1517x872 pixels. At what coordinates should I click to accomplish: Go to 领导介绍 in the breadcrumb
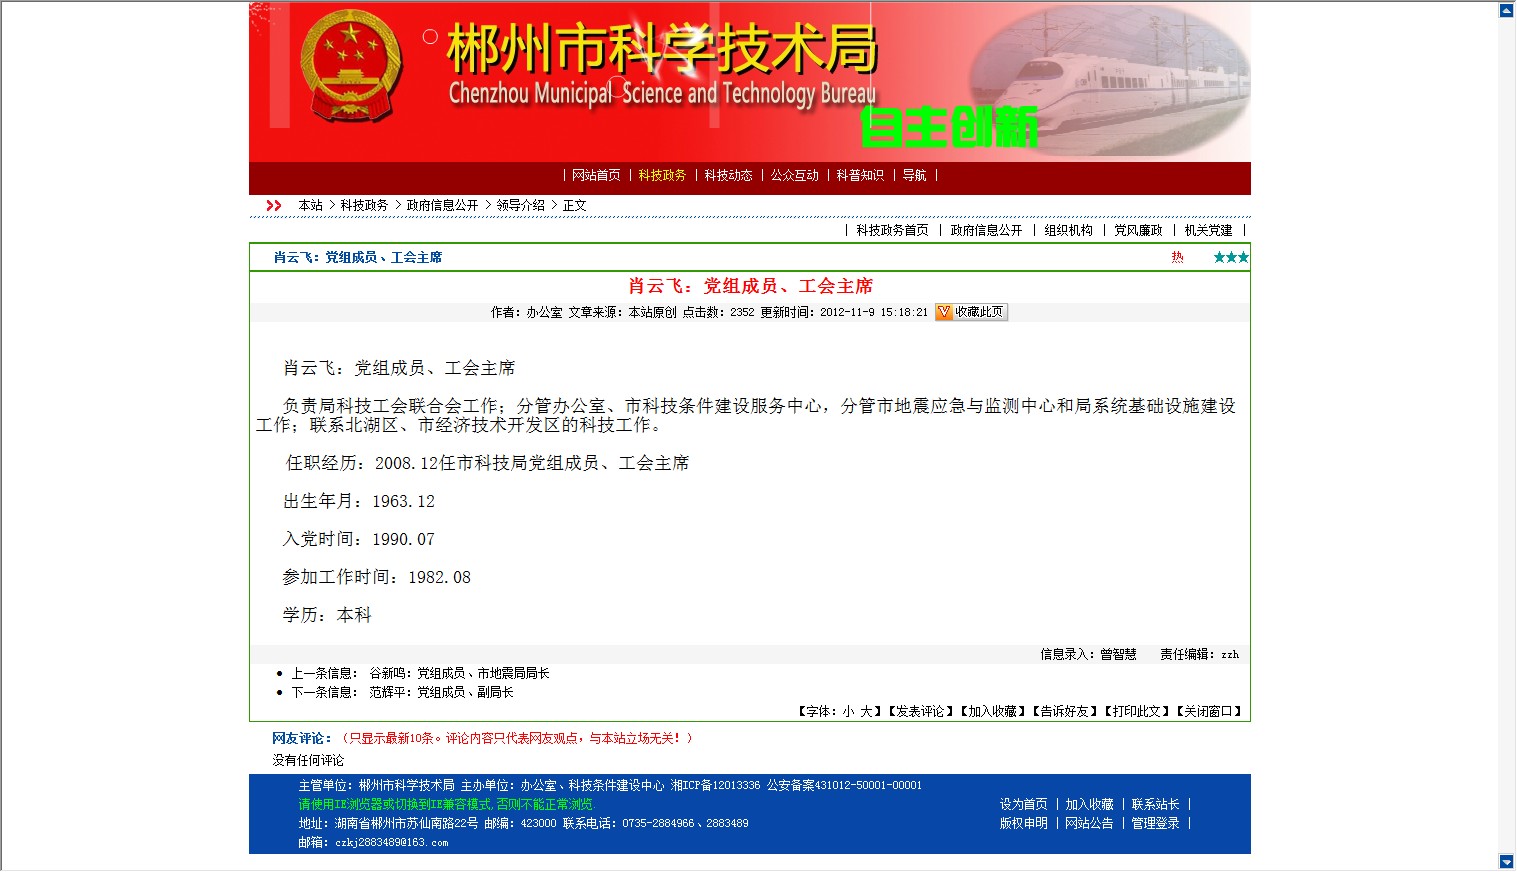[520, 205]
